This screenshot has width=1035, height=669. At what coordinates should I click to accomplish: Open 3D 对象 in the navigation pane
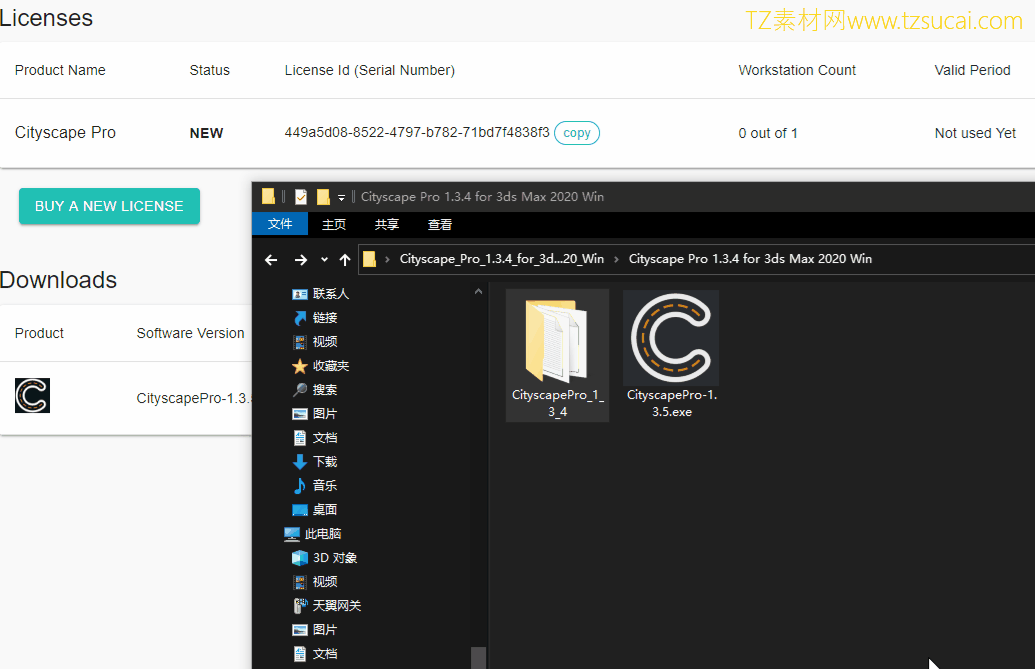point(325,558)
